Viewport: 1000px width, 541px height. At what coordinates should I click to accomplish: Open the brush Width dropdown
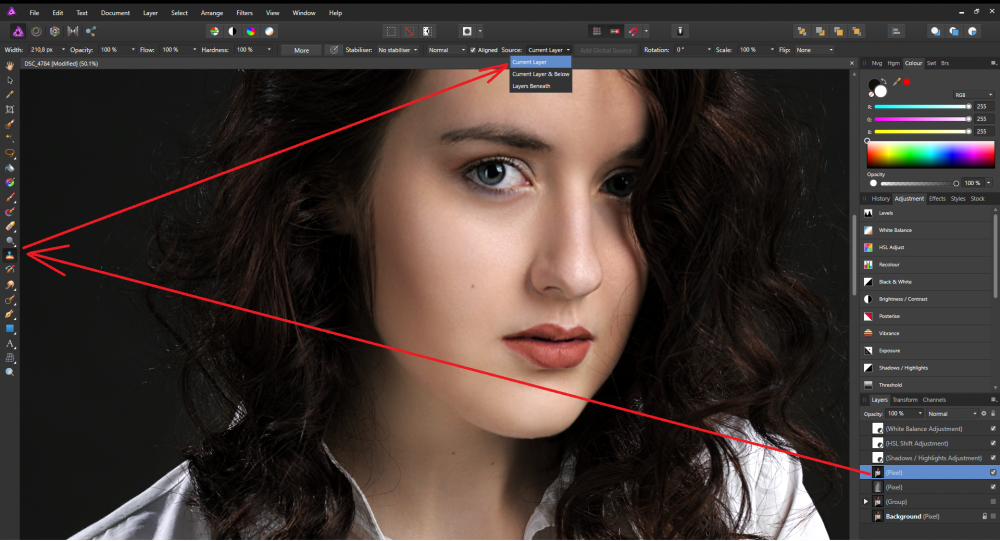[x=63, y=50]
